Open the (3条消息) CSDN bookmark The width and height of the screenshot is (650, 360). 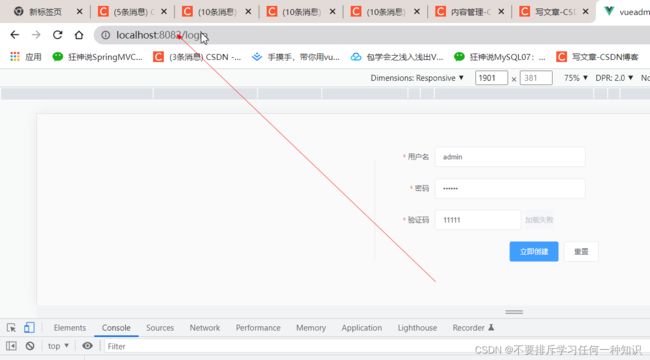click(x=197, y=57)
